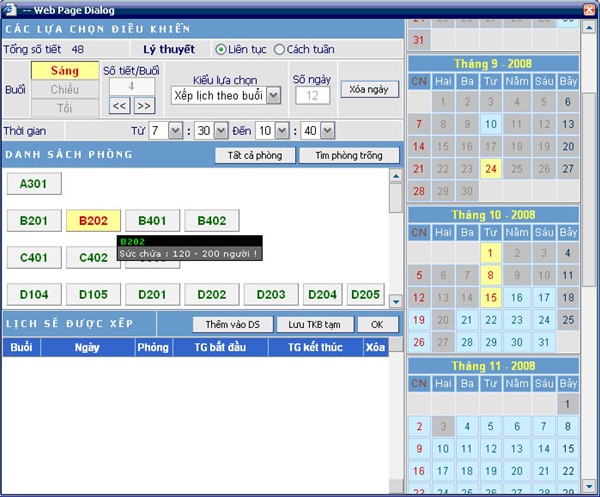The width and height of the screenshot is (600, 497).
Task: Click the "Tất cả phòng" button
Action: point(256,155)
